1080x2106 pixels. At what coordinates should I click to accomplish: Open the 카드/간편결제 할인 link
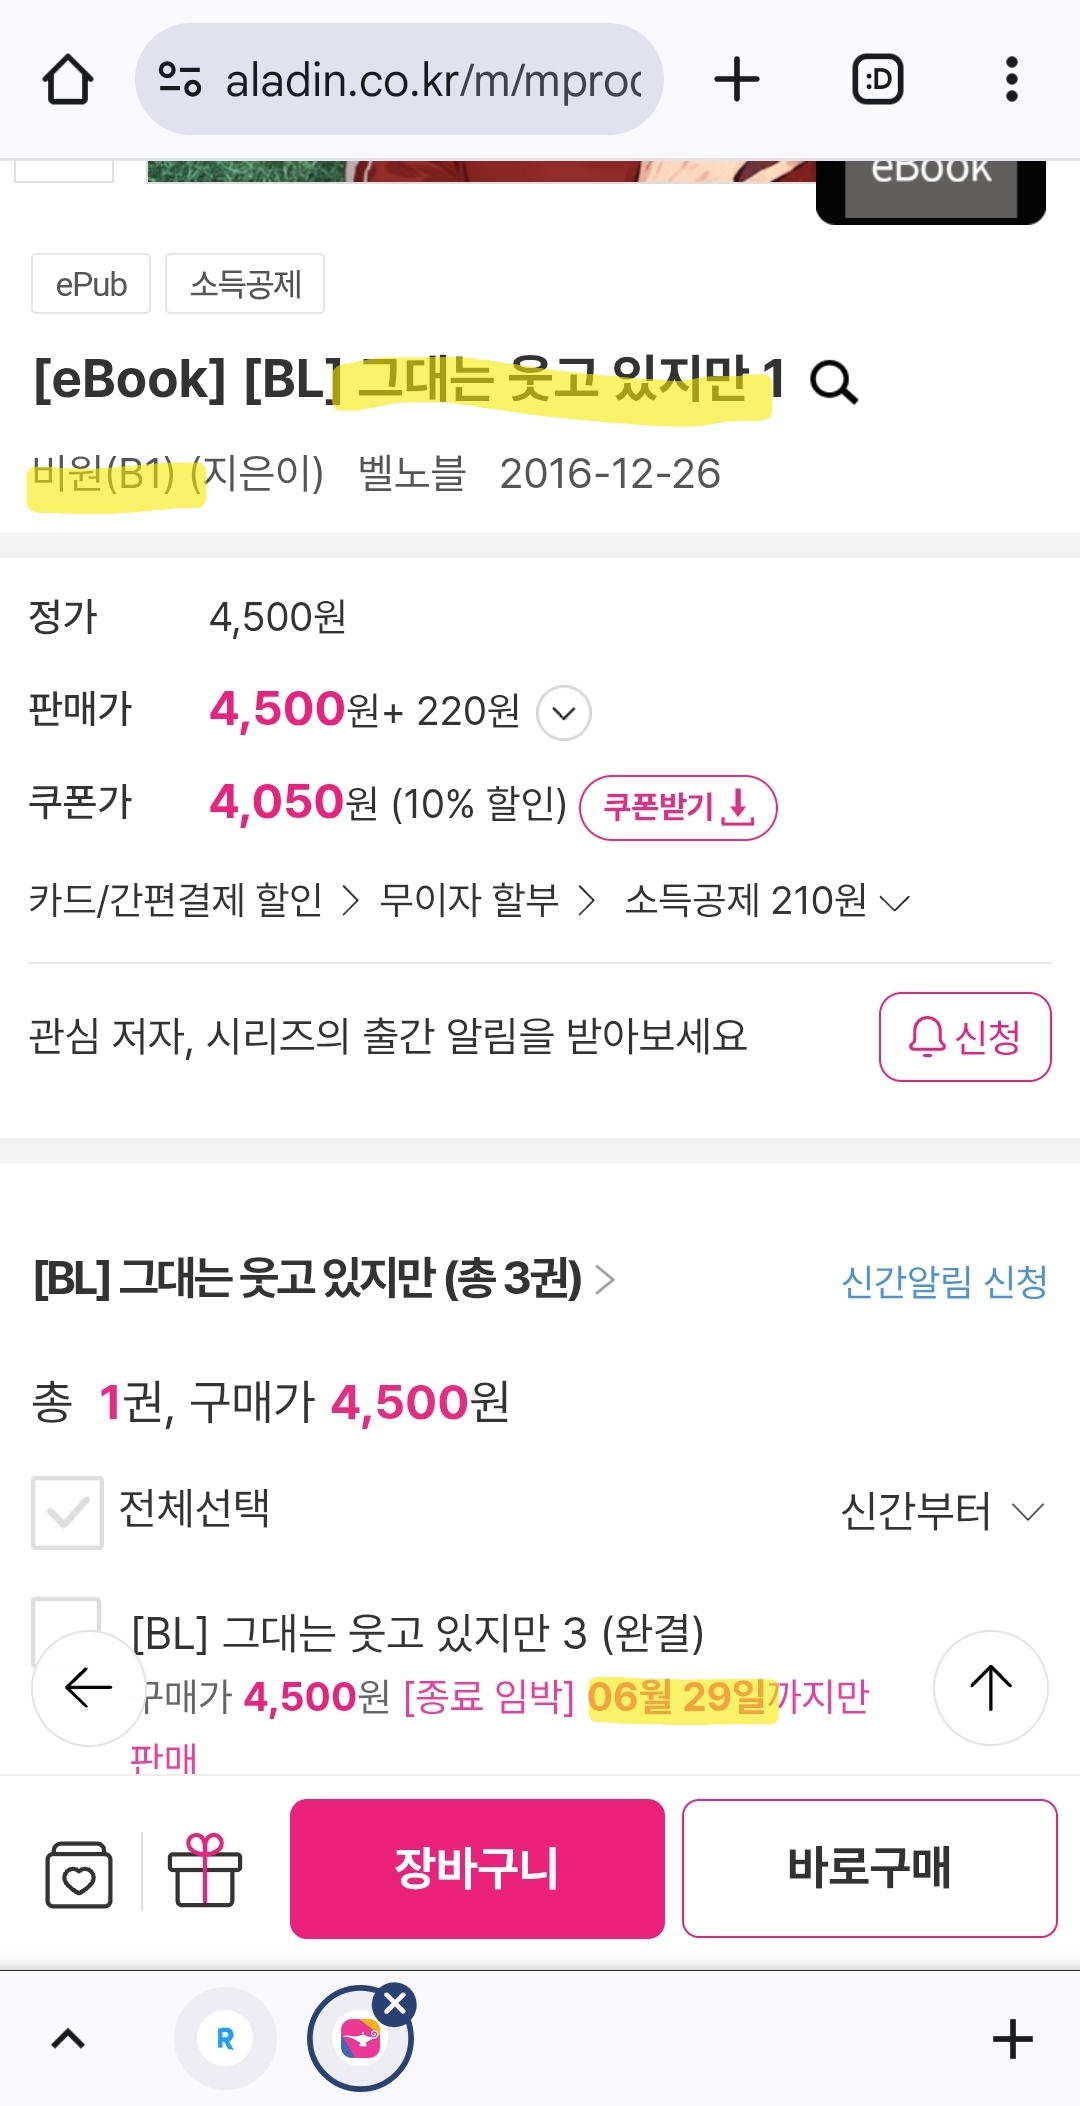coord(193,901)
